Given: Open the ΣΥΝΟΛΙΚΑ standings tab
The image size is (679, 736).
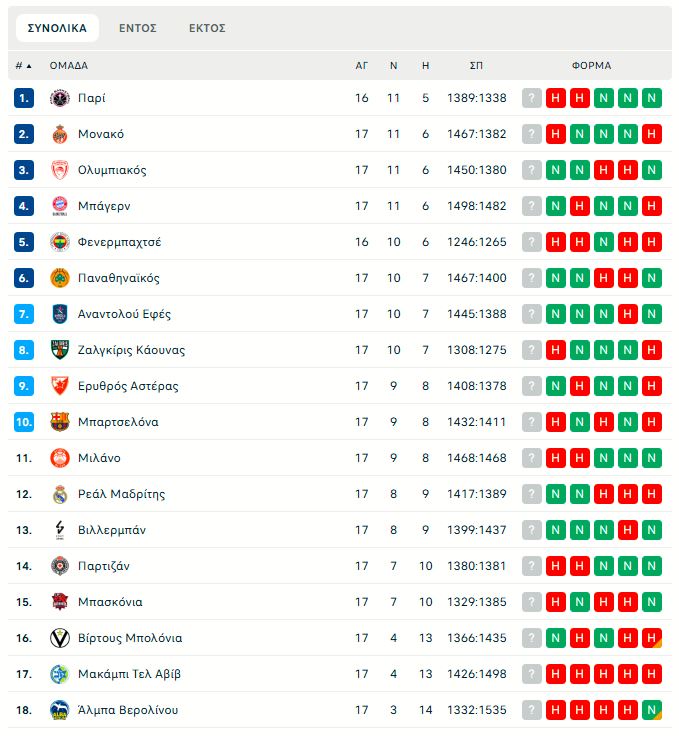Looking at the screenshot, I should [57, 28].
